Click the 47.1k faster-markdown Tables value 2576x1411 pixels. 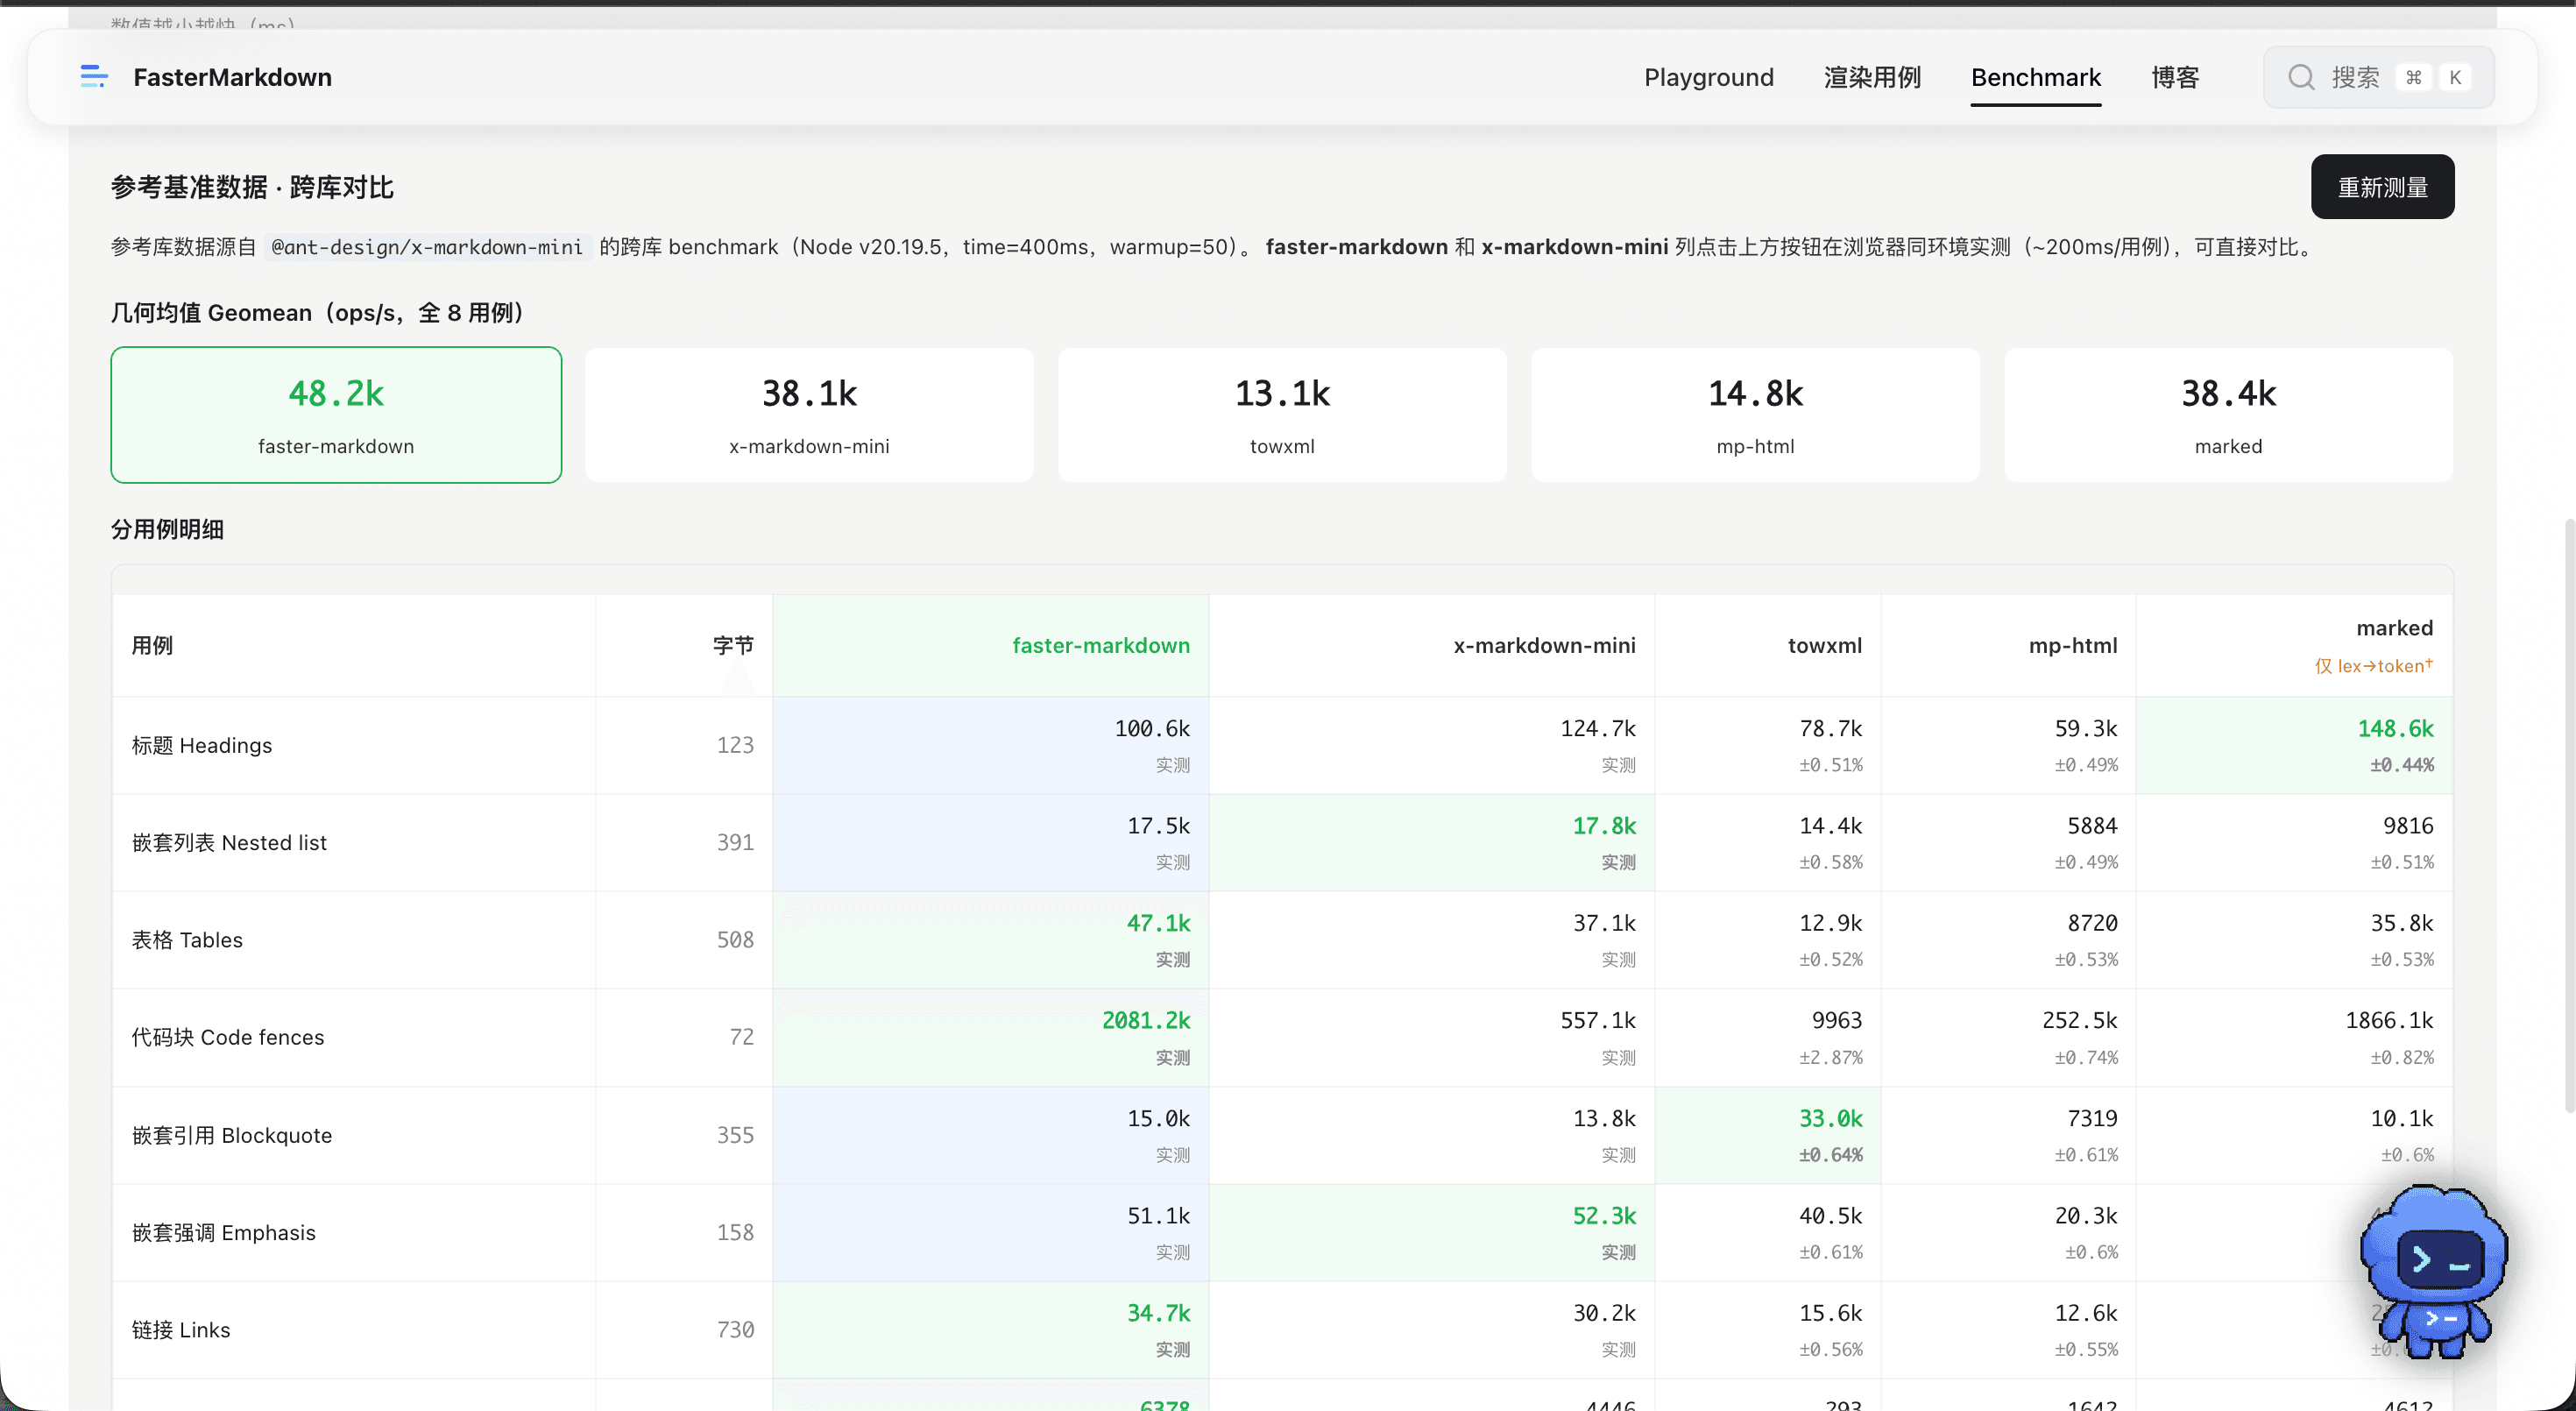coord(1158,923)
